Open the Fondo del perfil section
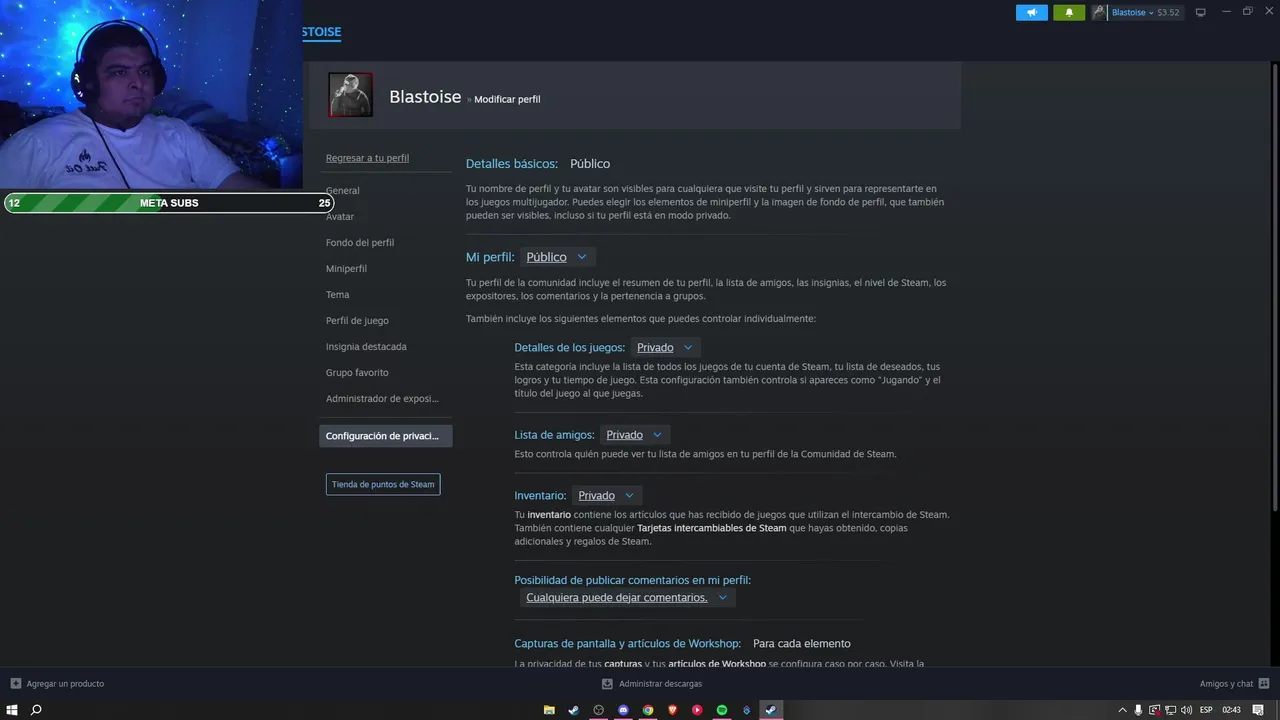Screen dimensions: 1280x720 [360, 242]
